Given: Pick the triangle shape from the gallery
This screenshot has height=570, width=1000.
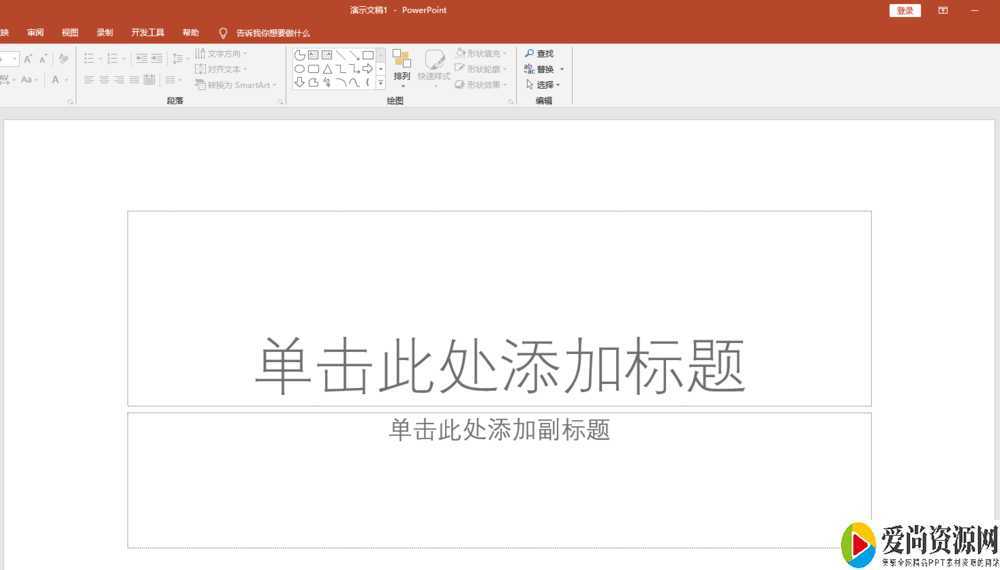Looking at the screenshot, I should coord(327,69).
